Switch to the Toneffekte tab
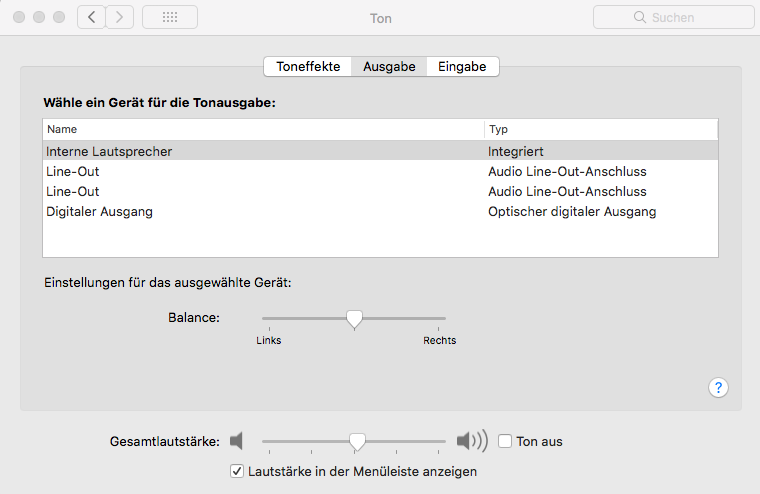The width and height of the screenshot is (760, 494). 308,67
